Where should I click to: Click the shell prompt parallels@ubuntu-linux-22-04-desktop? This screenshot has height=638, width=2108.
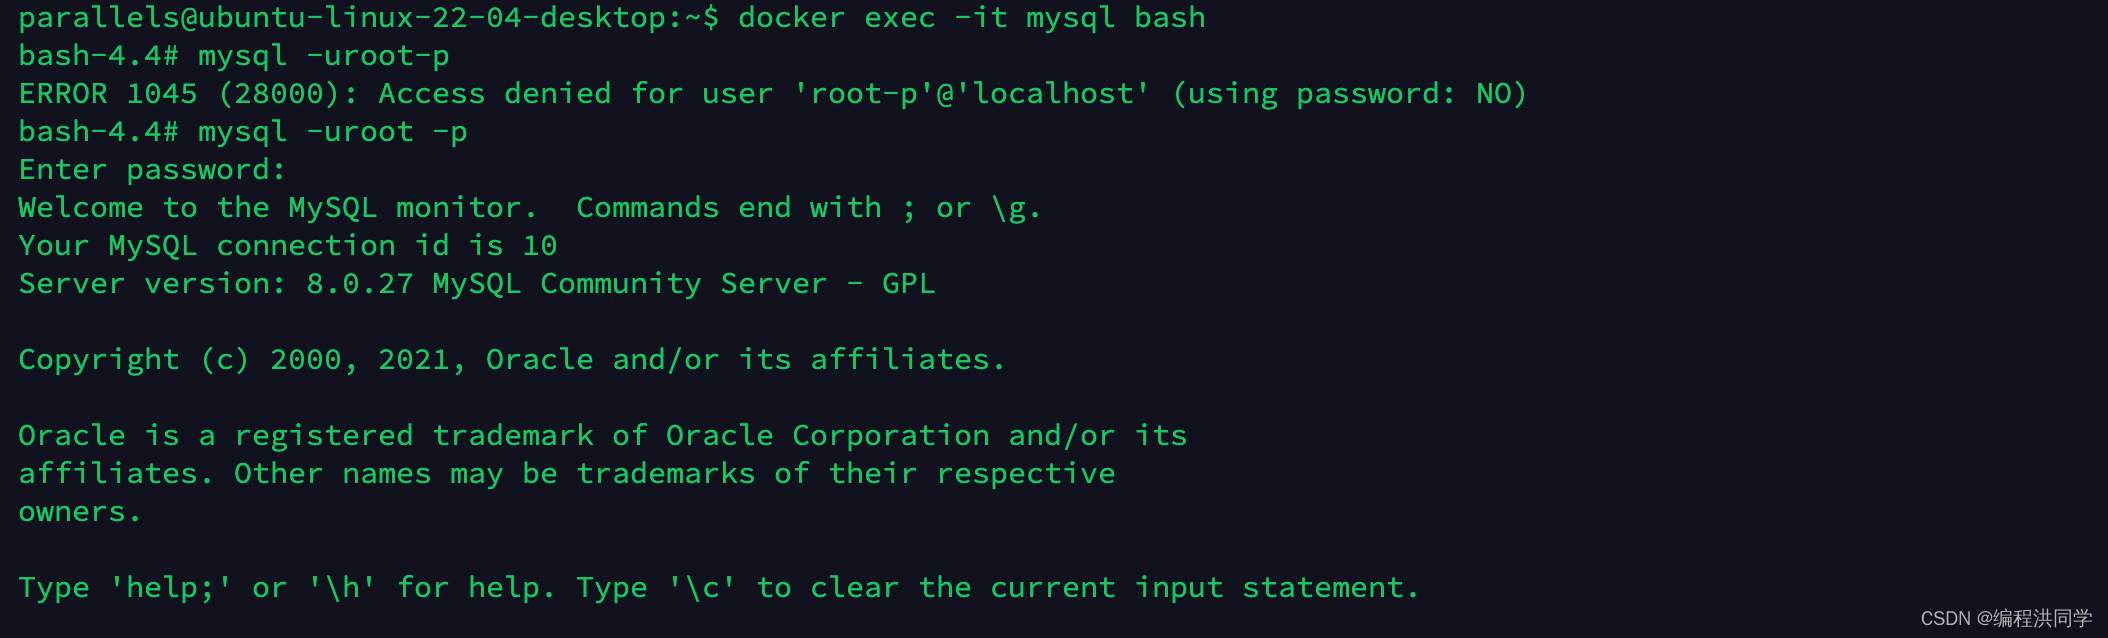click(360, 18)
